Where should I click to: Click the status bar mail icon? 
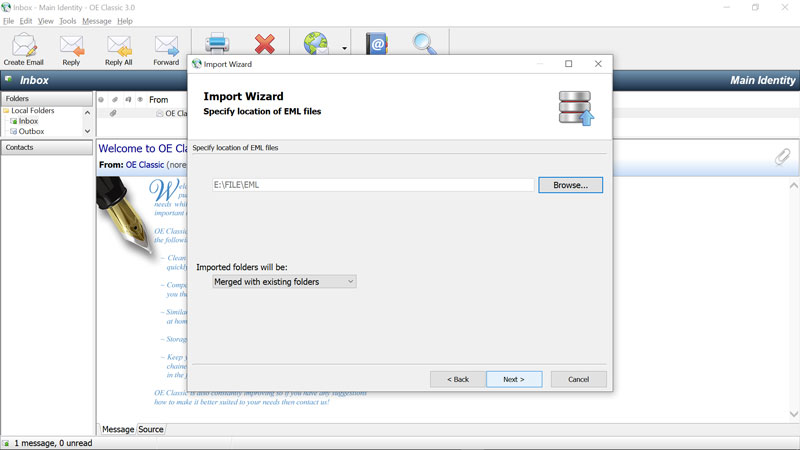click(6, 443)
